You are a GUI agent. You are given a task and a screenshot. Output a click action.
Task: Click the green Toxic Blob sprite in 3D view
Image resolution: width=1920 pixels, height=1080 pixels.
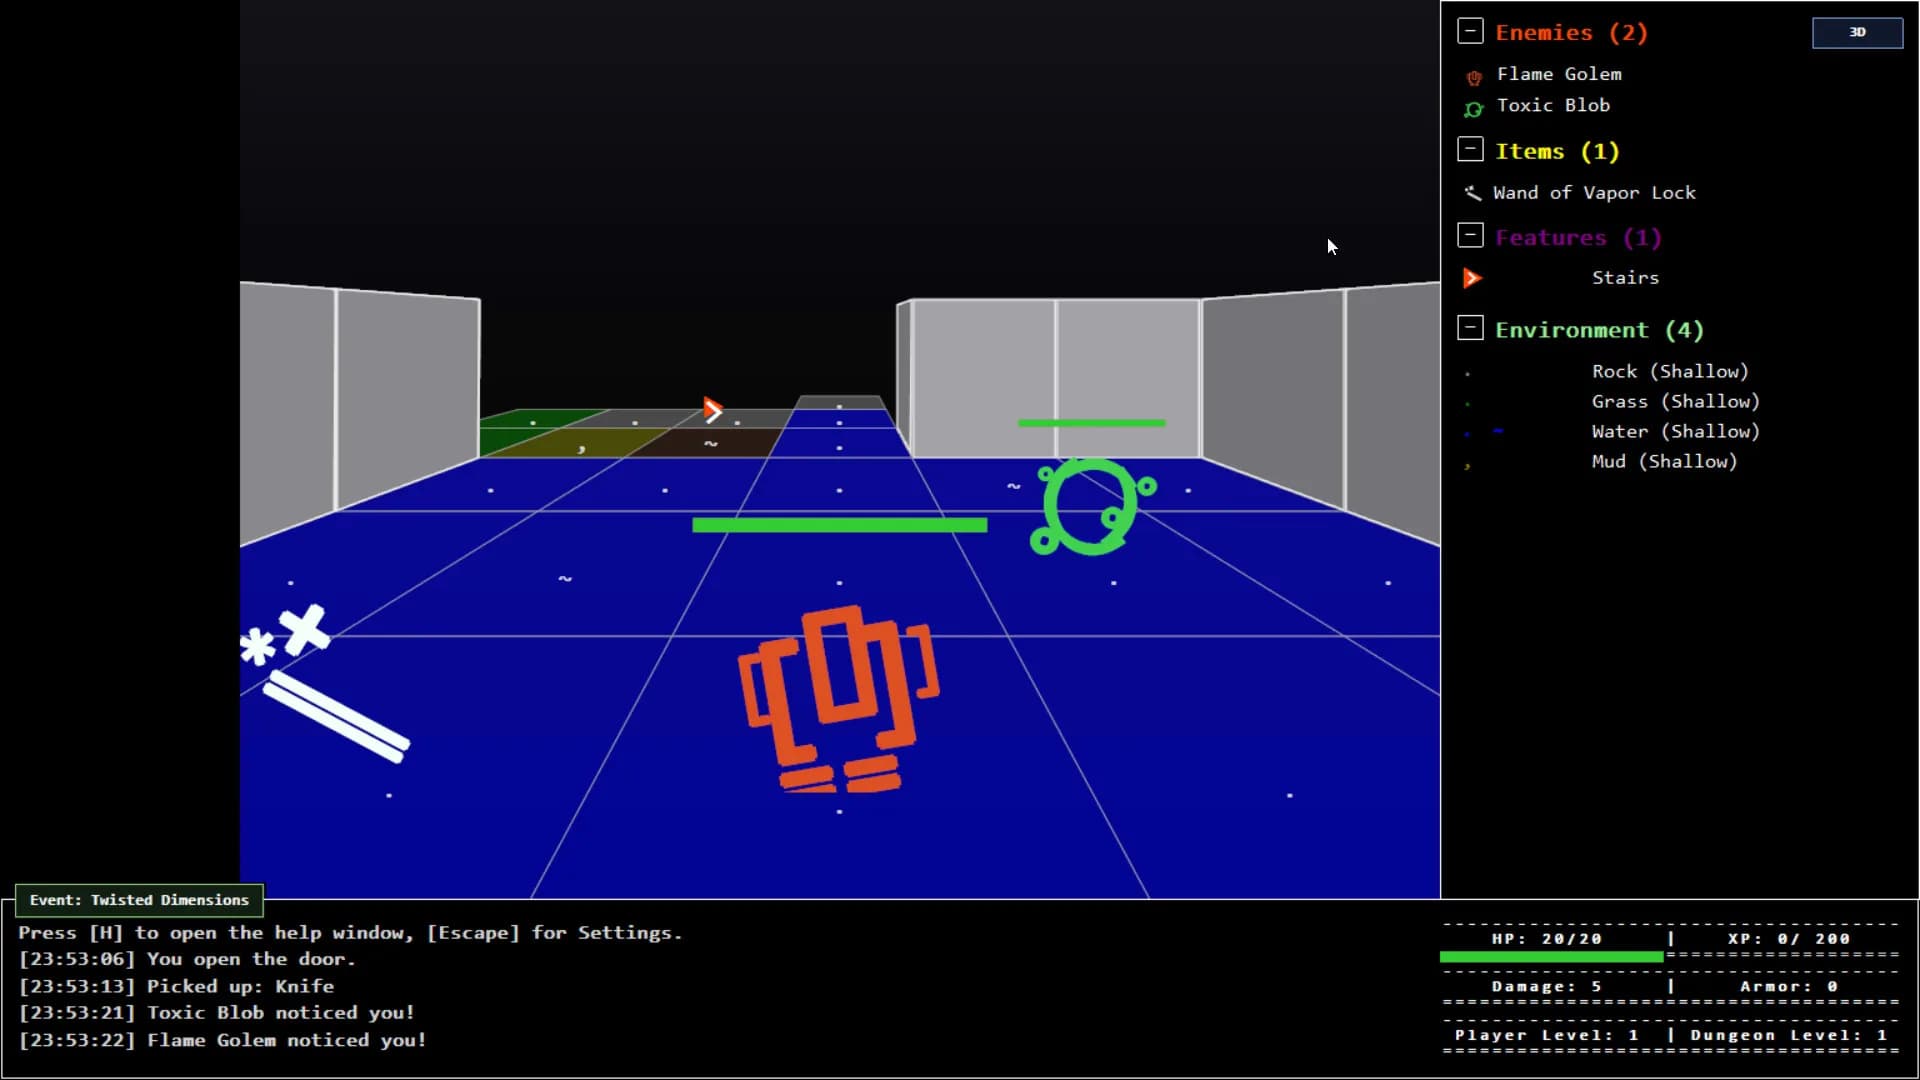pyautogui.click(x=1092, y=506)
